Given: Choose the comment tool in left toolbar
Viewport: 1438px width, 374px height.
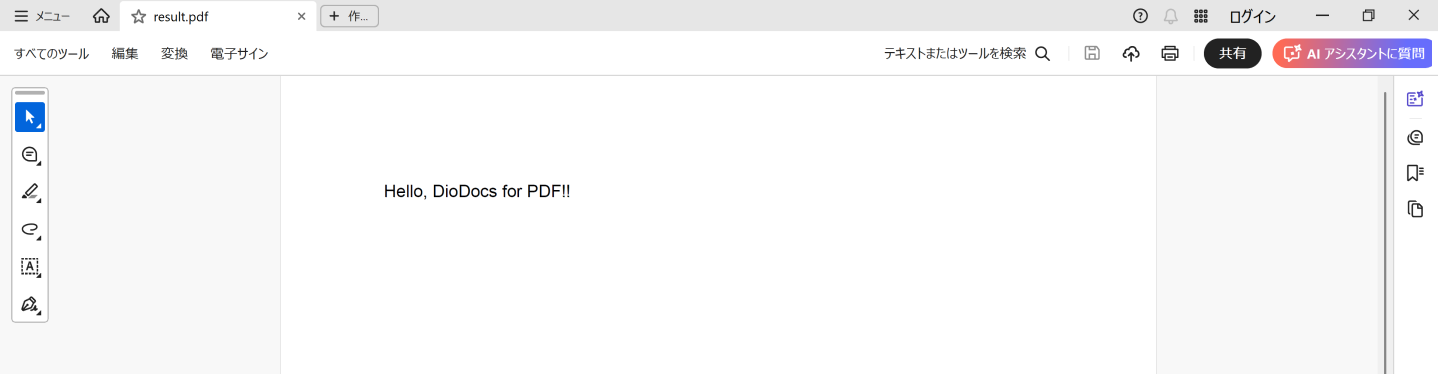Looking at the screenshot, I should (30, 155).
